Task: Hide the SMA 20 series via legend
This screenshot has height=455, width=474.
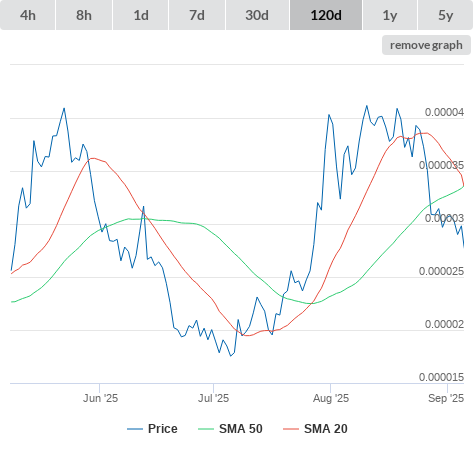Action: point(326,429)
